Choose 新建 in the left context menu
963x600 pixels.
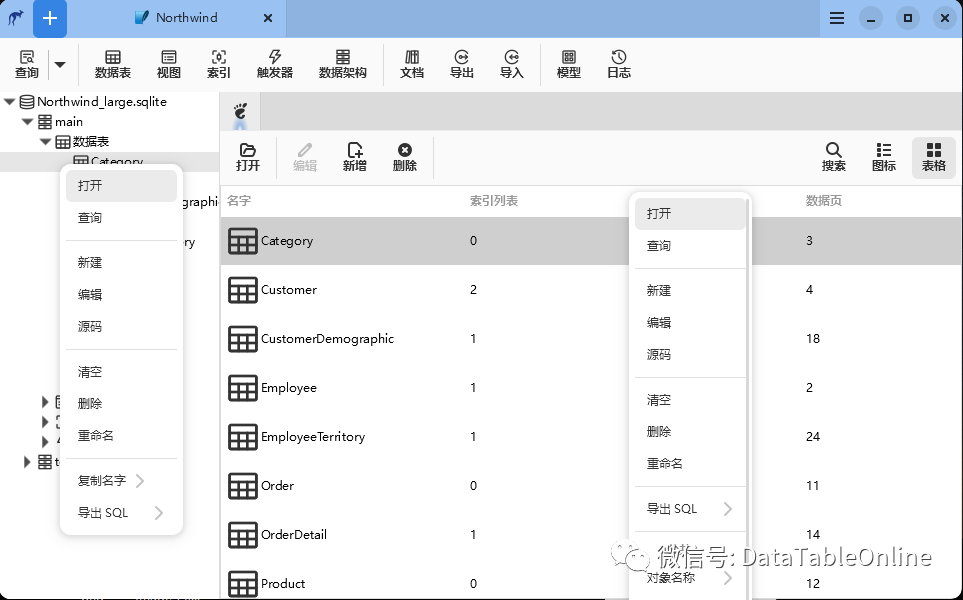tap(121, 262)
